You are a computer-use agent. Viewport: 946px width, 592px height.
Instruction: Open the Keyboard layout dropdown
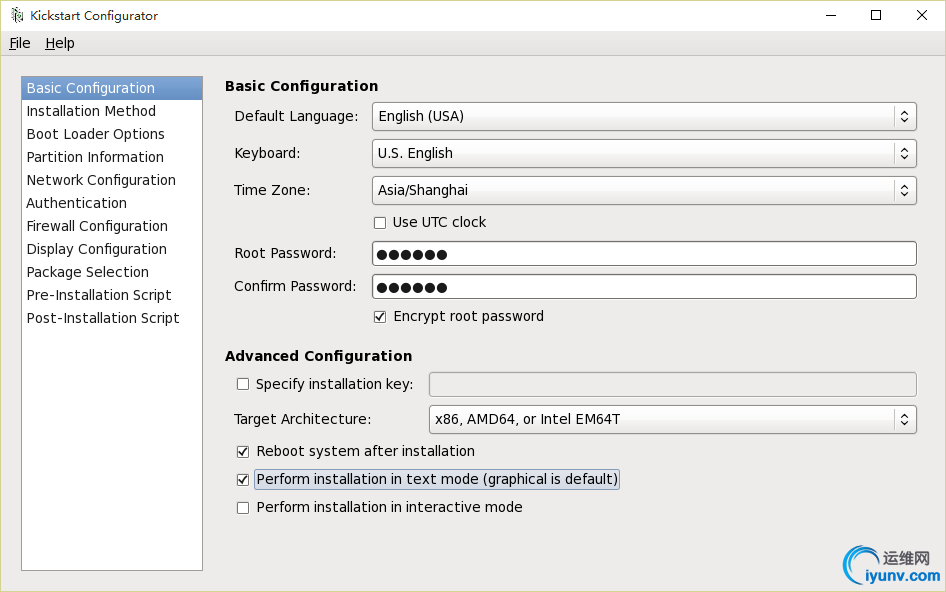click(x=644, y=153)
